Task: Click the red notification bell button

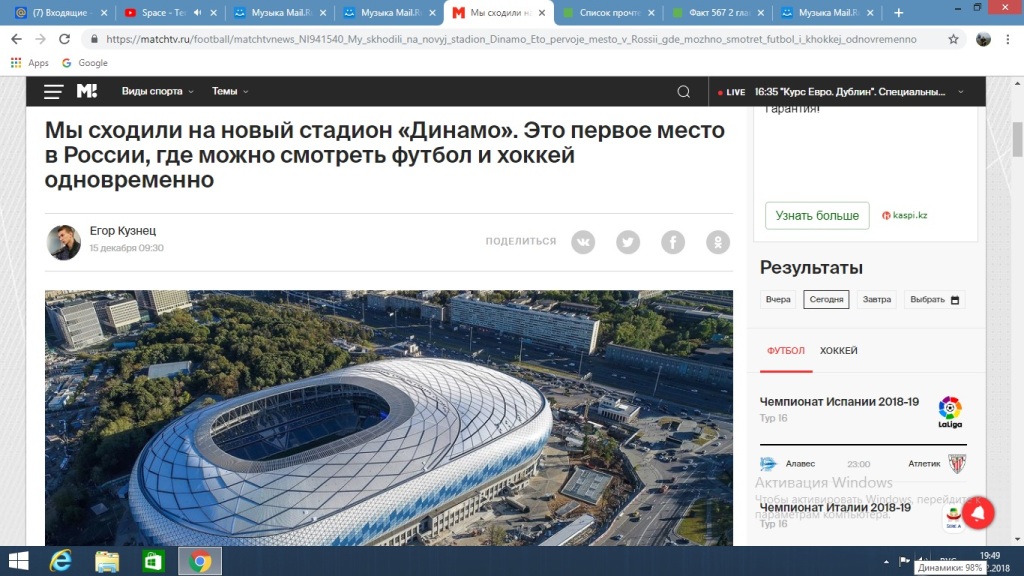Action: (x=978, y=513)
